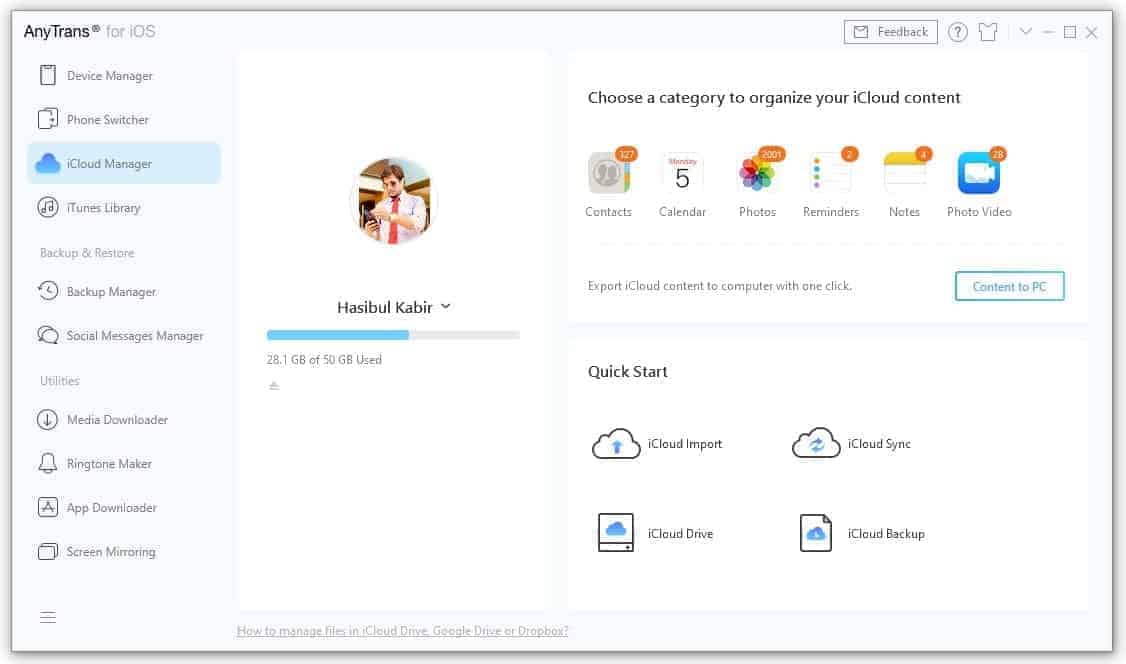The image size is (1126, 664).
Task: Start iCloud Import from Quick Start
Action: click(657, 443)
